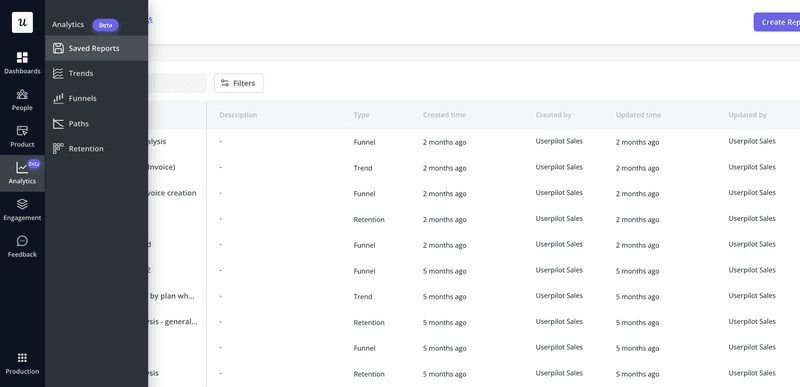Select Saved Reports menu item
Viewport: 800px width, 387px height.
point(96,48)
